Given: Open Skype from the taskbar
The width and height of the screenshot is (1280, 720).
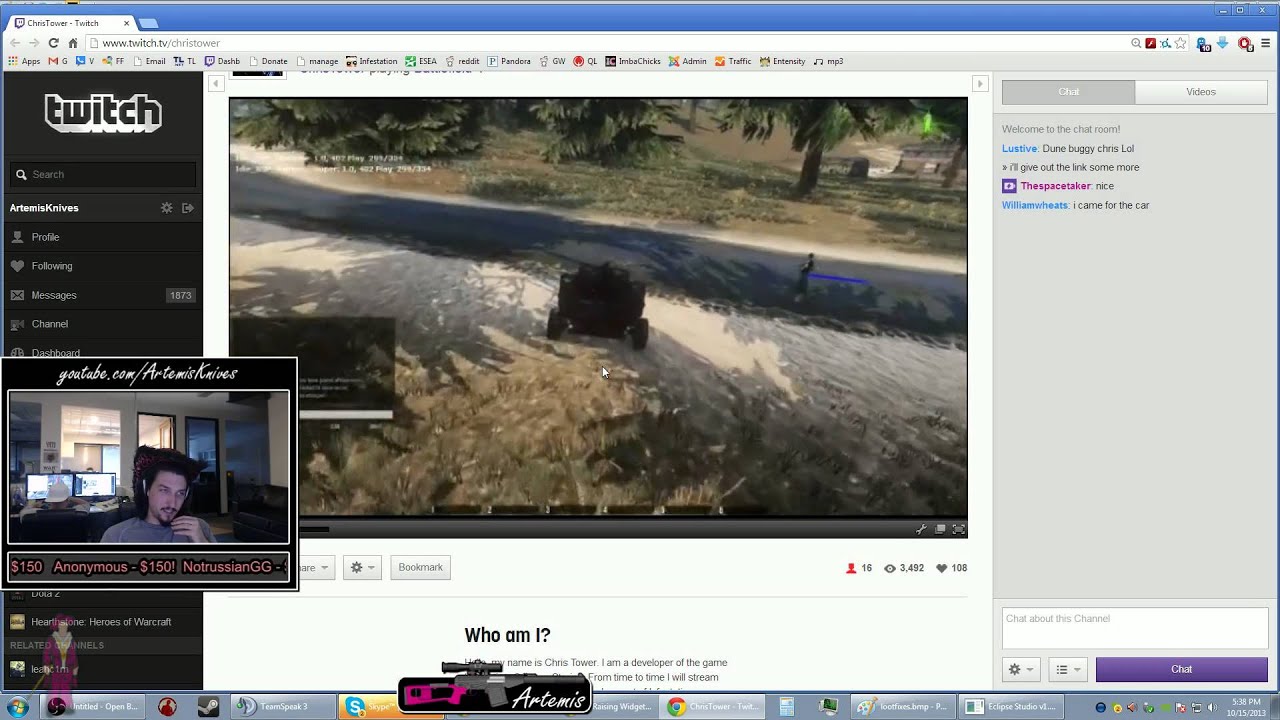Looking at the screenshot, I should pos(369,707).
